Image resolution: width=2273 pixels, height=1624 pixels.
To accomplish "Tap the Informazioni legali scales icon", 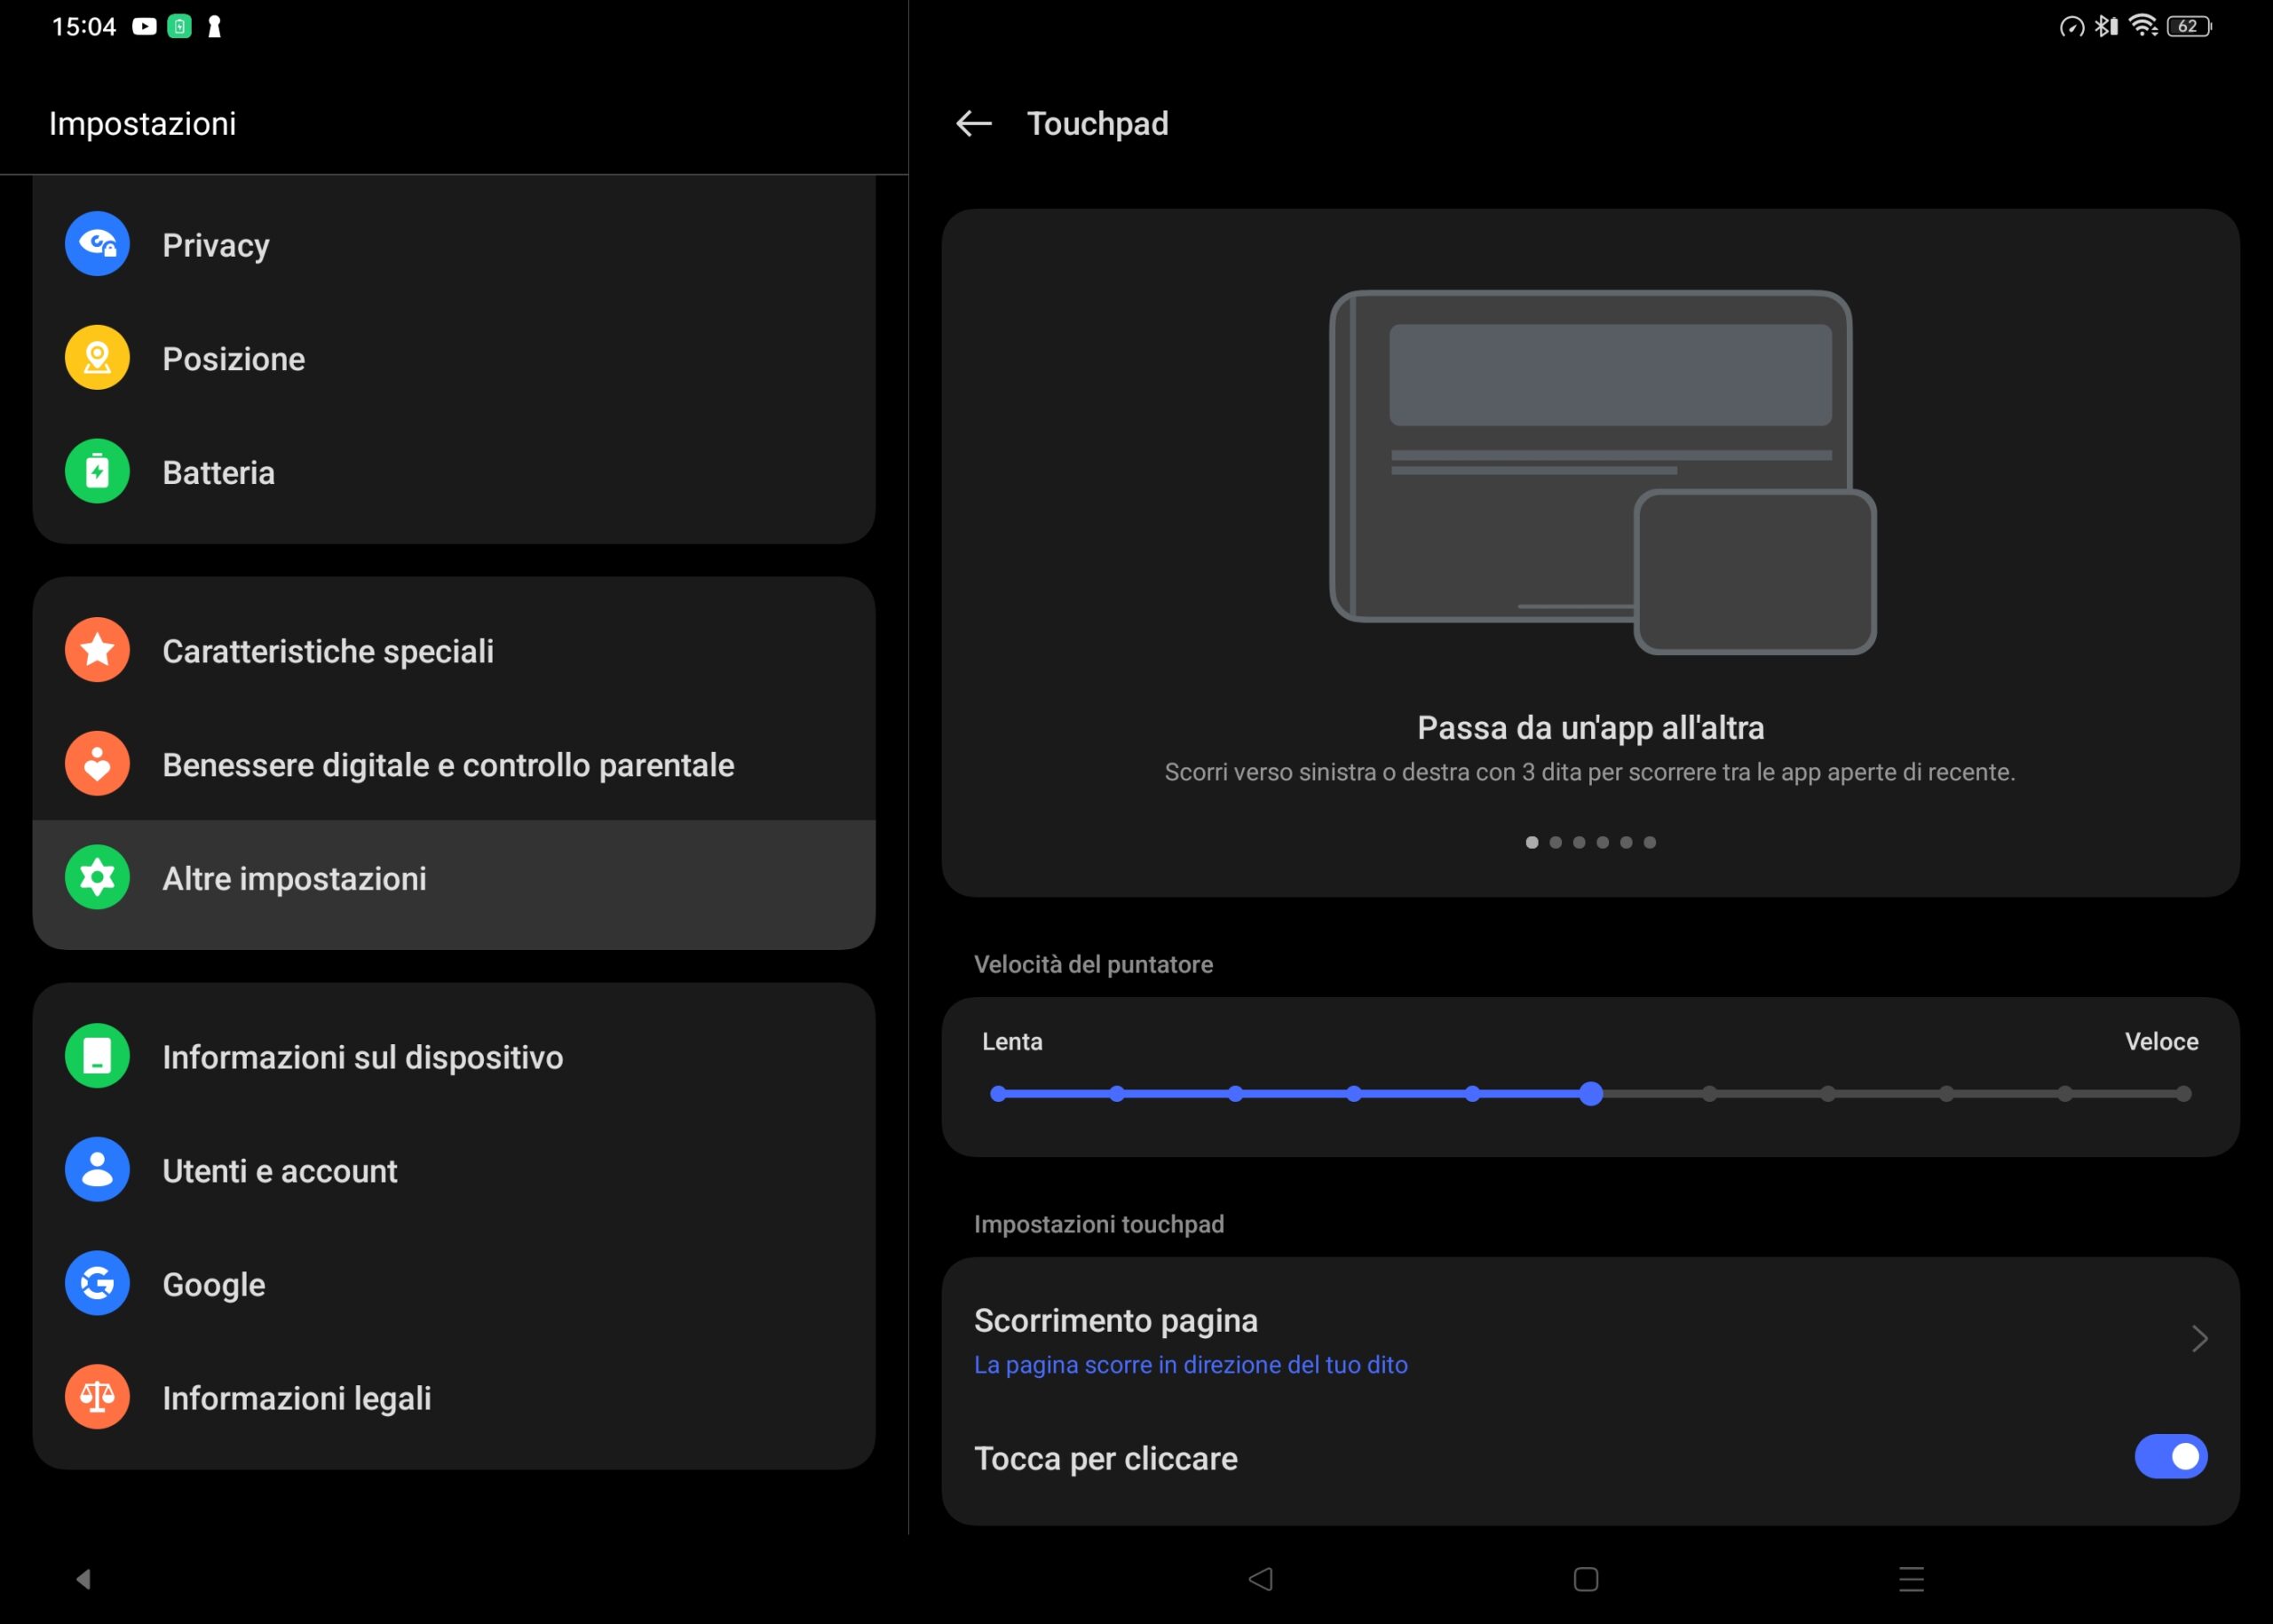I will (97, 1397).
